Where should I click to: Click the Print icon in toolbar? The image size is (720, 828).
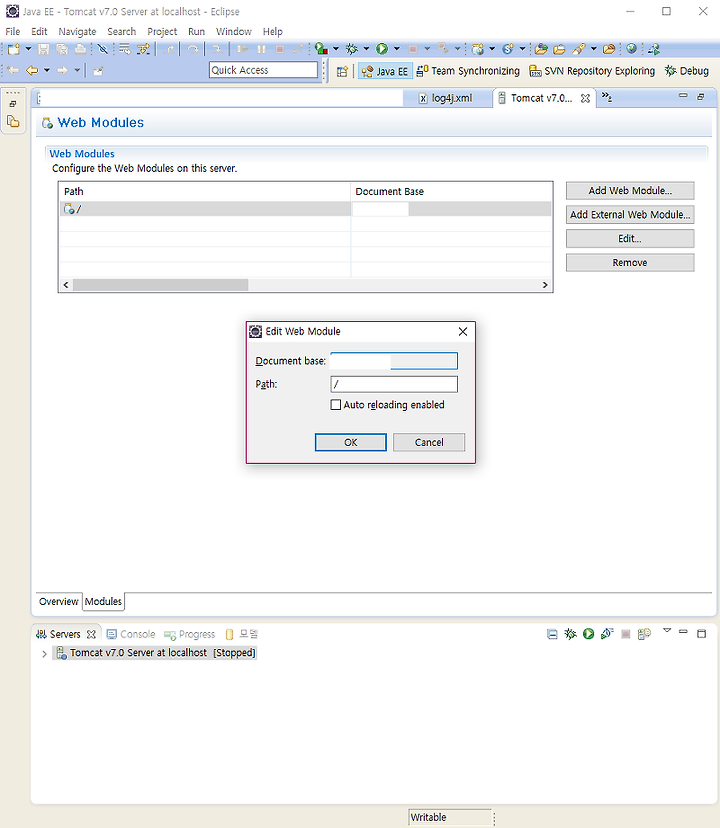pos(80,49)
